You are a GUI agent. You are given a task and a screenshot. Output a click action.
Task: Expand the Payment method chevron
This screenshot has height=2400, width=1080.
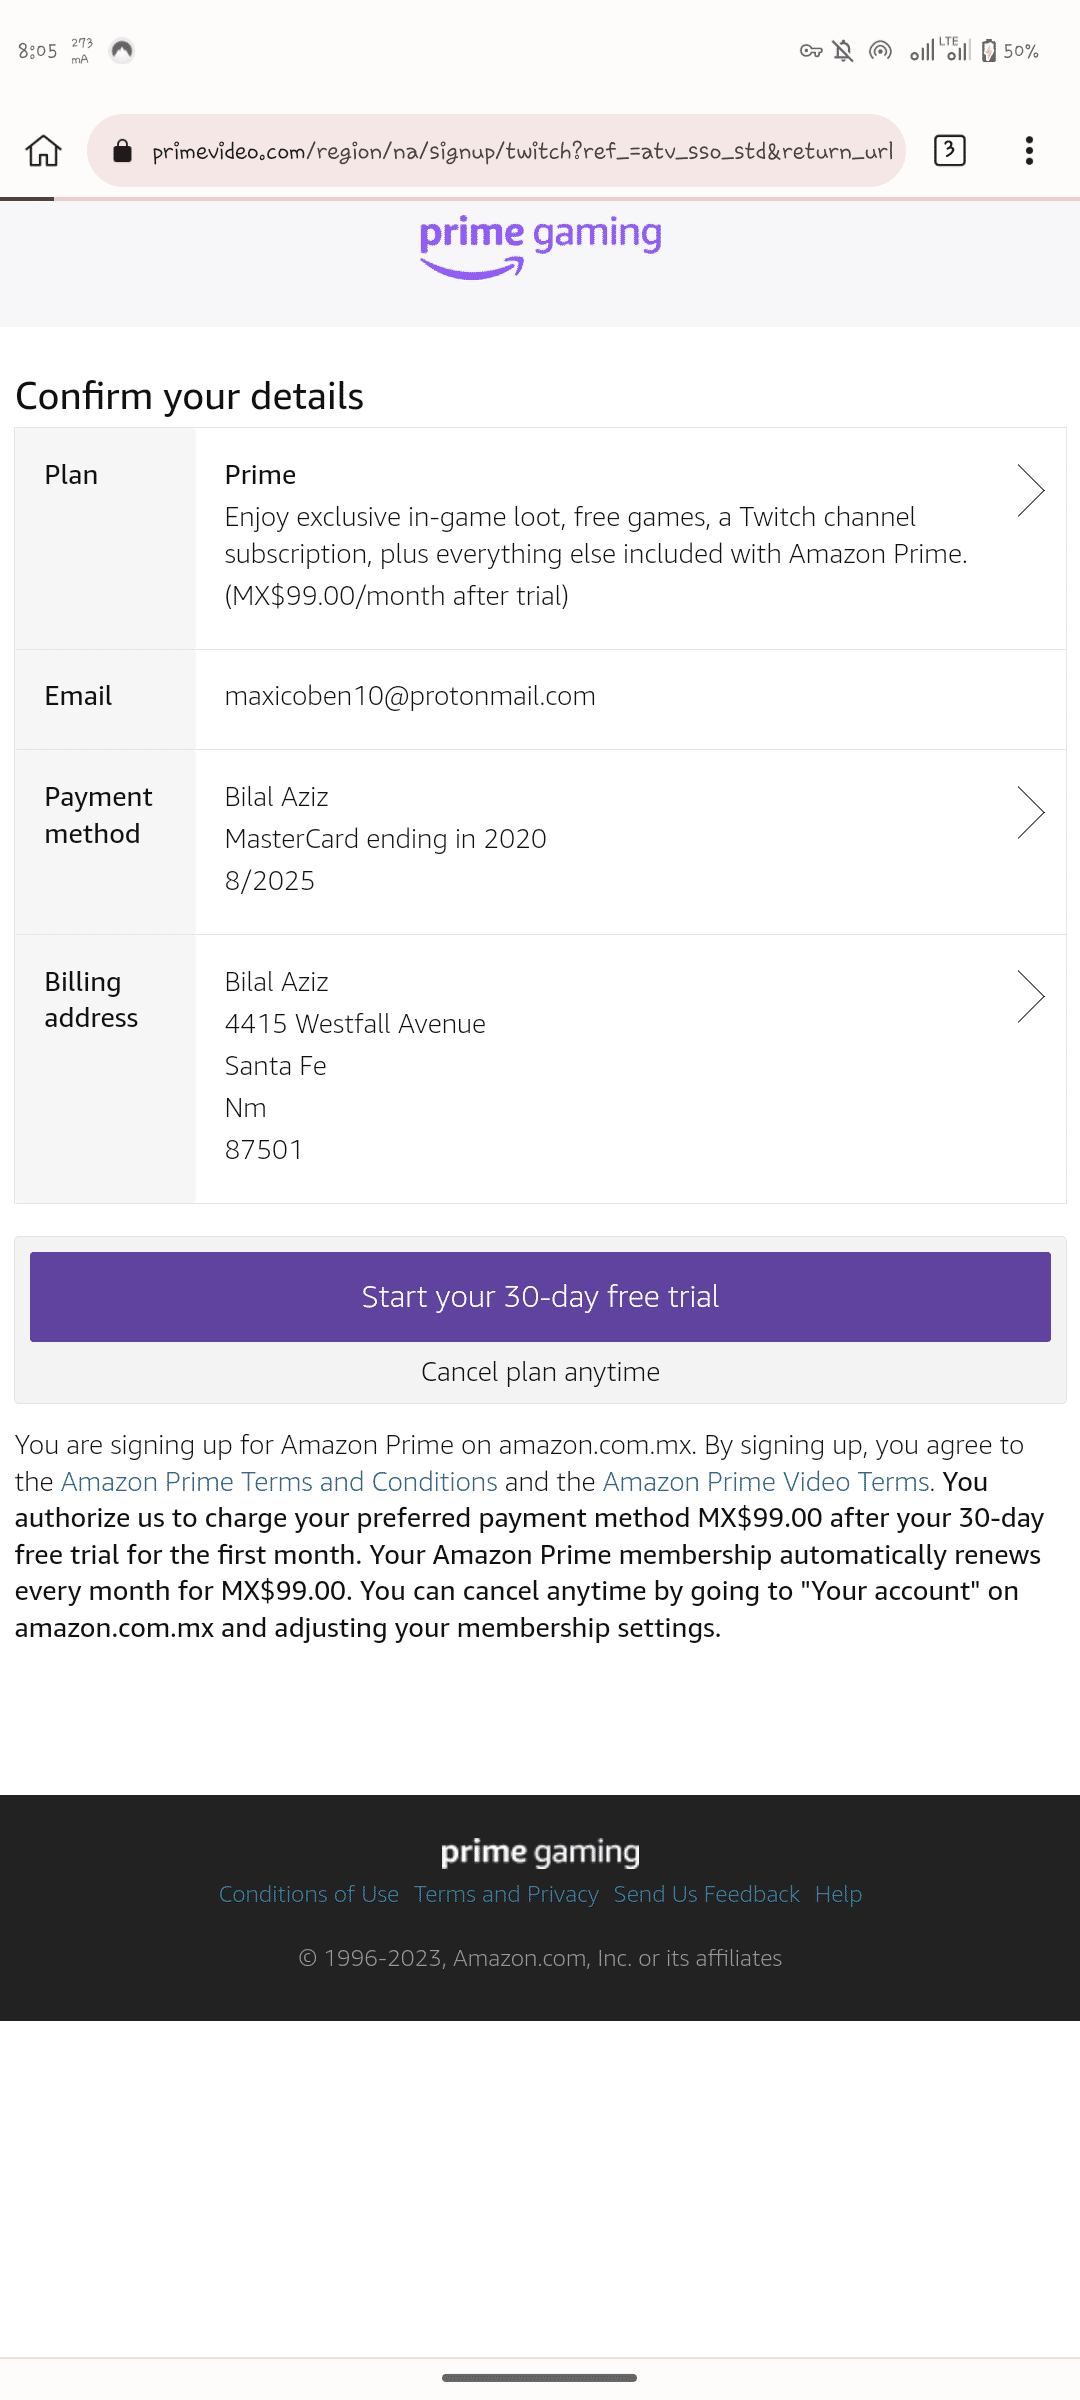[x=1030, y=812]
